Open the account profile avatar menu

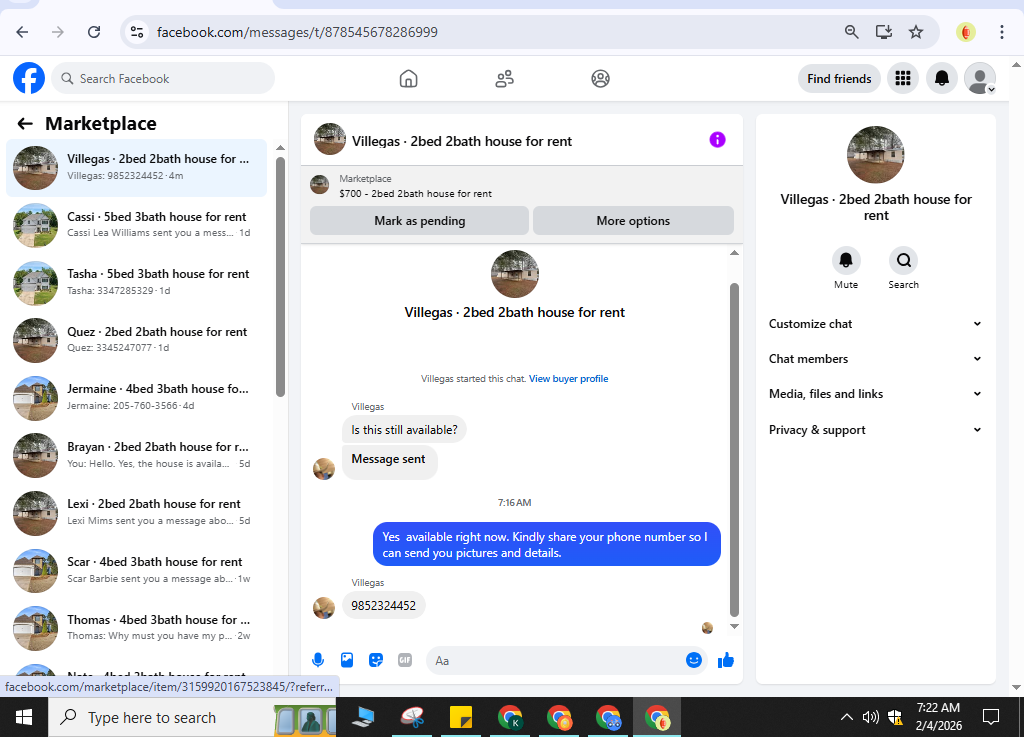980,78
